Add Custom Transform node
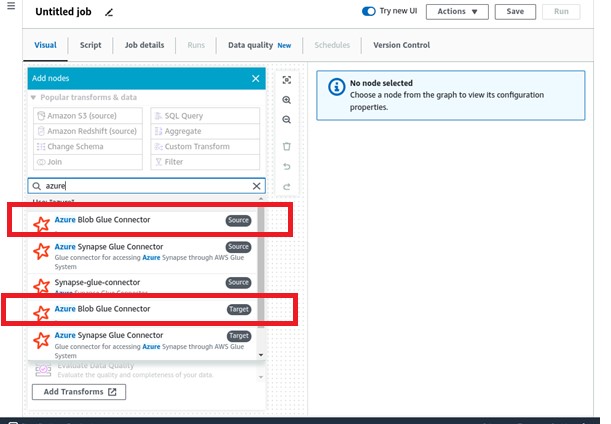This screenshot has width=611, height=424. tap(205, 147)
